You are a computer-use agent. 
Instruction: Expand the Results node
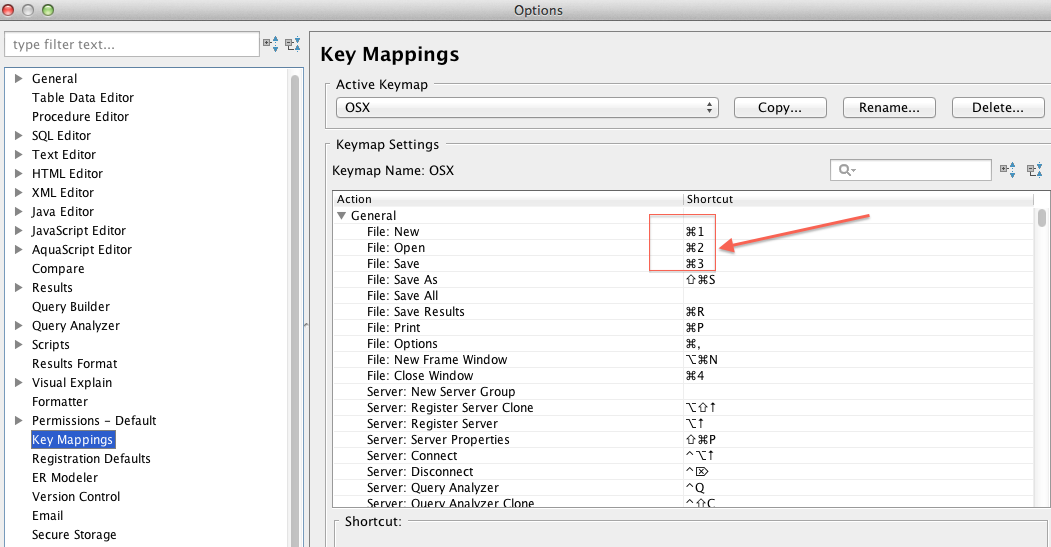click(x=19, y=288)
